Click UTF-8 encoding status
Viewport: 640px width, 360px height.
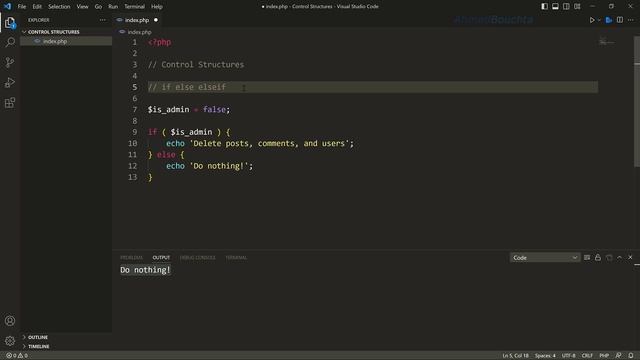coord(569,356)
